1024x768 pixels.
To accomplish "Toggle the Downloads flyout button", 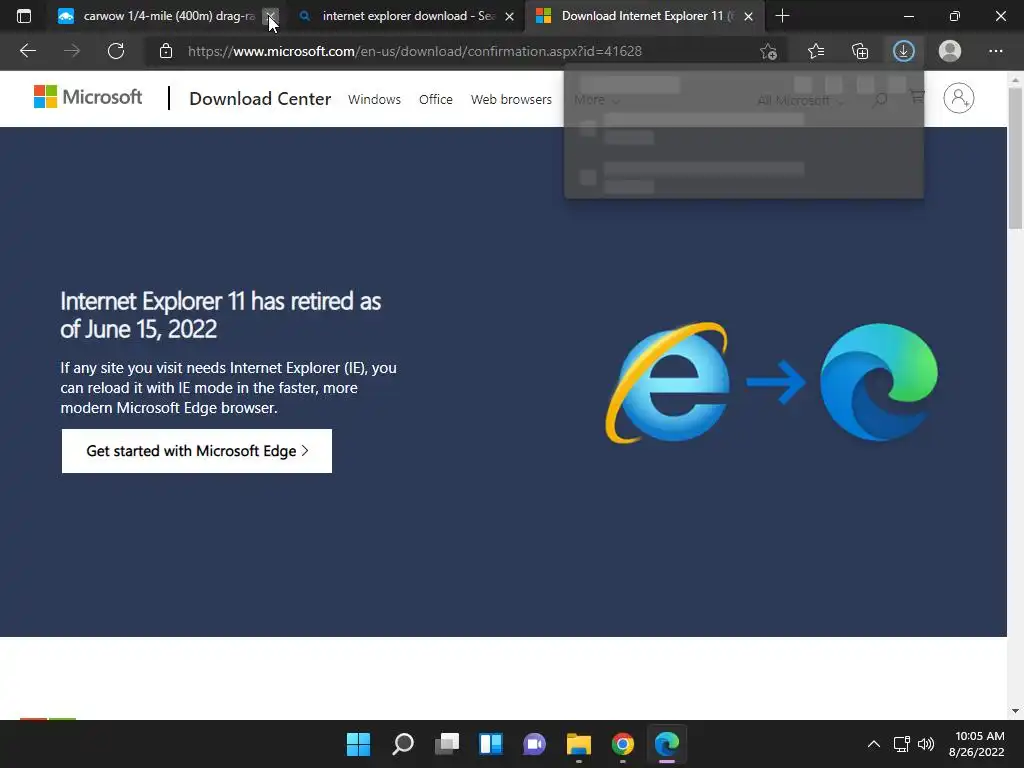I will click(904, 51).
